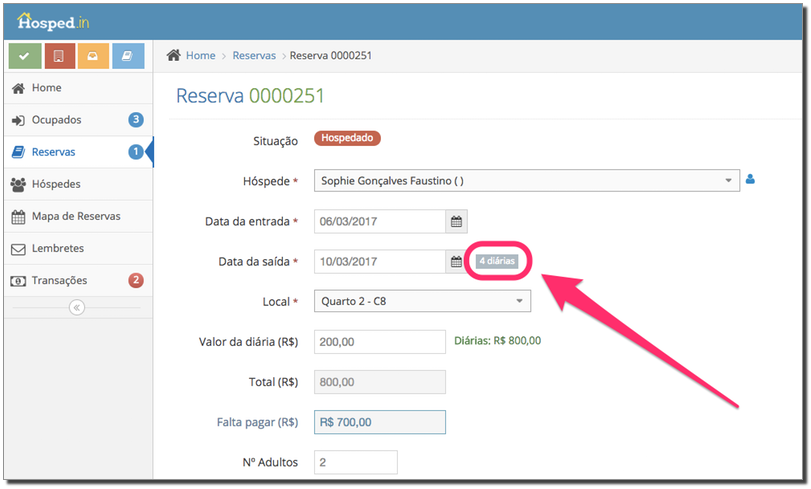
Task: Click the red tablet shortcut button
Action: pos(59,56)
